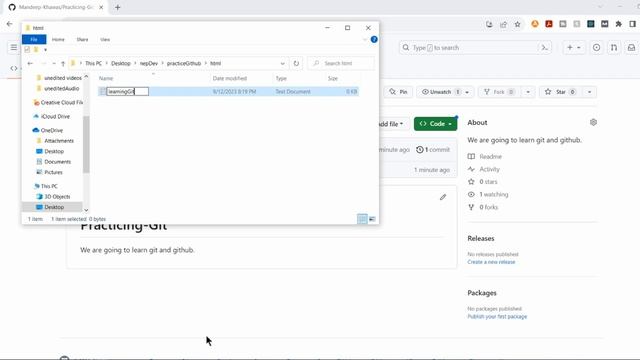Edit README with pencil icon

443,198
